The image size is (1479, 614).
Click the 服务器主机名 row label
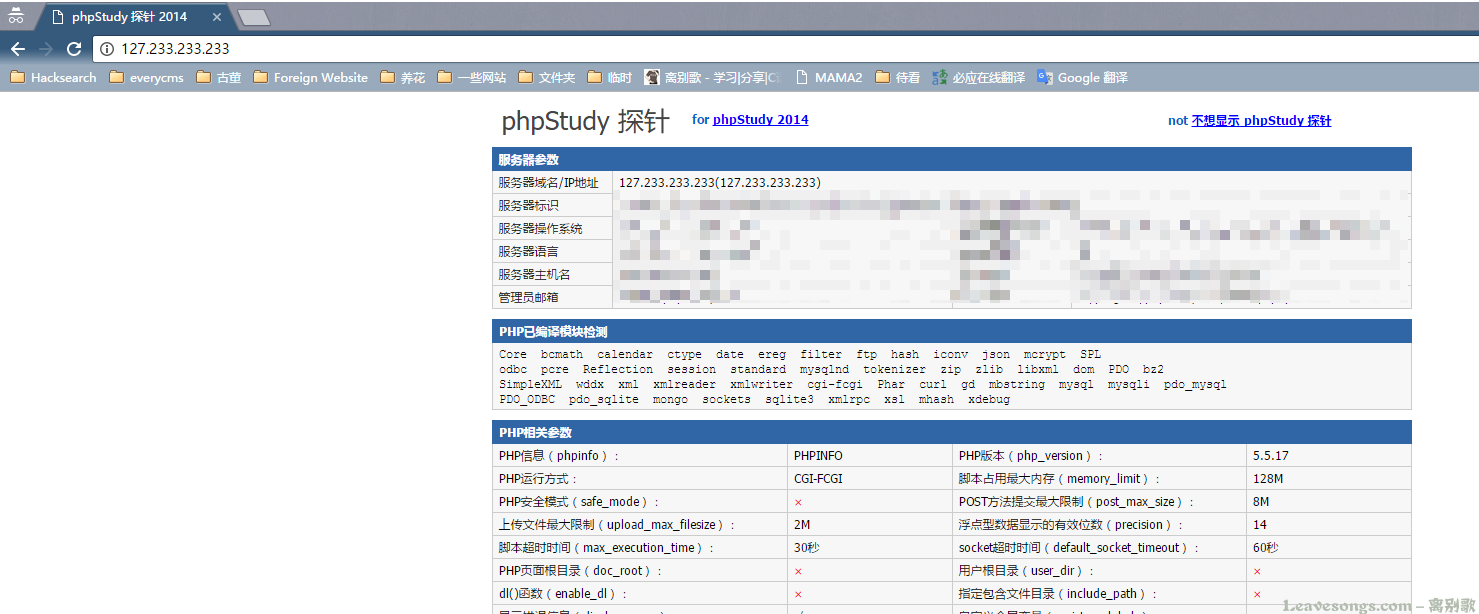534,275
